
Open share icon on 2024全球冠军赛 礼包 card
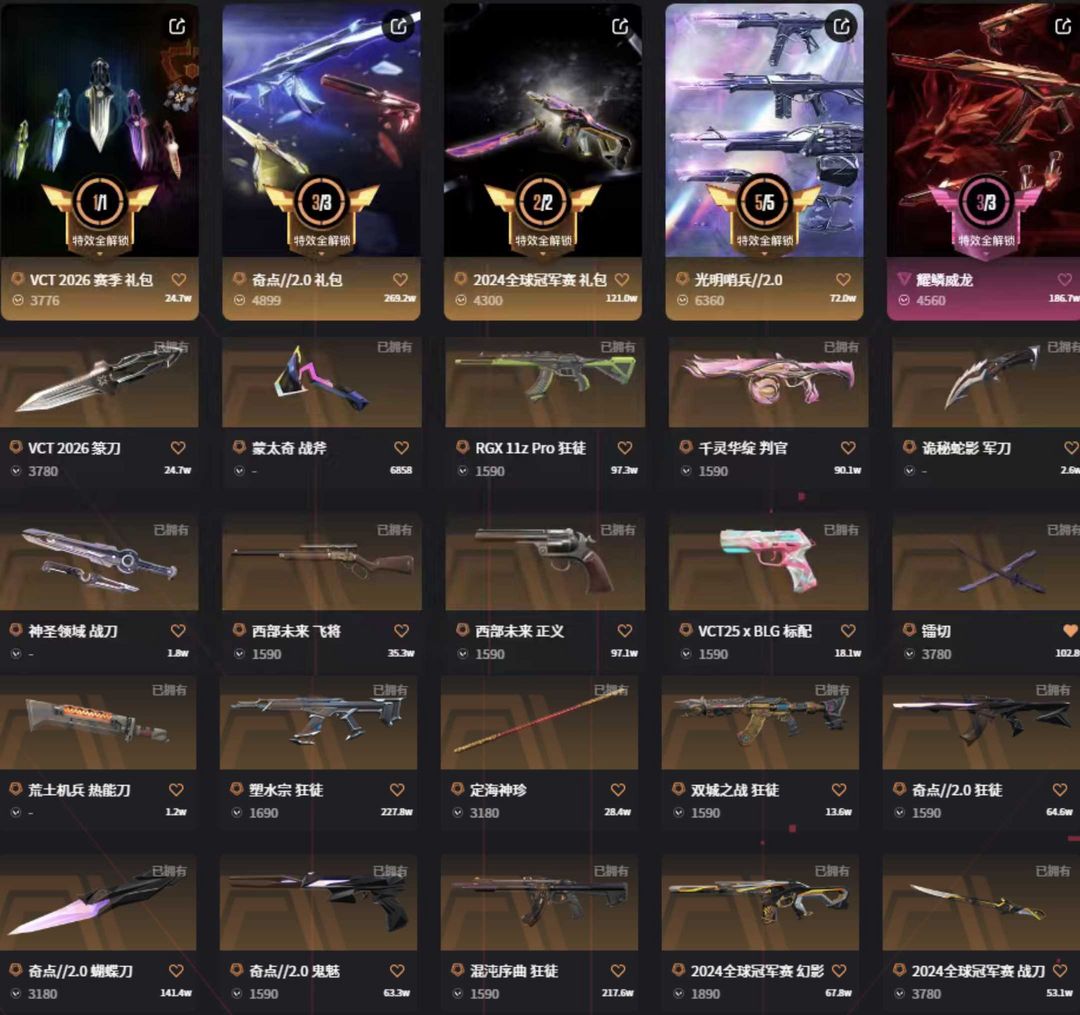(x=620, y=27)
